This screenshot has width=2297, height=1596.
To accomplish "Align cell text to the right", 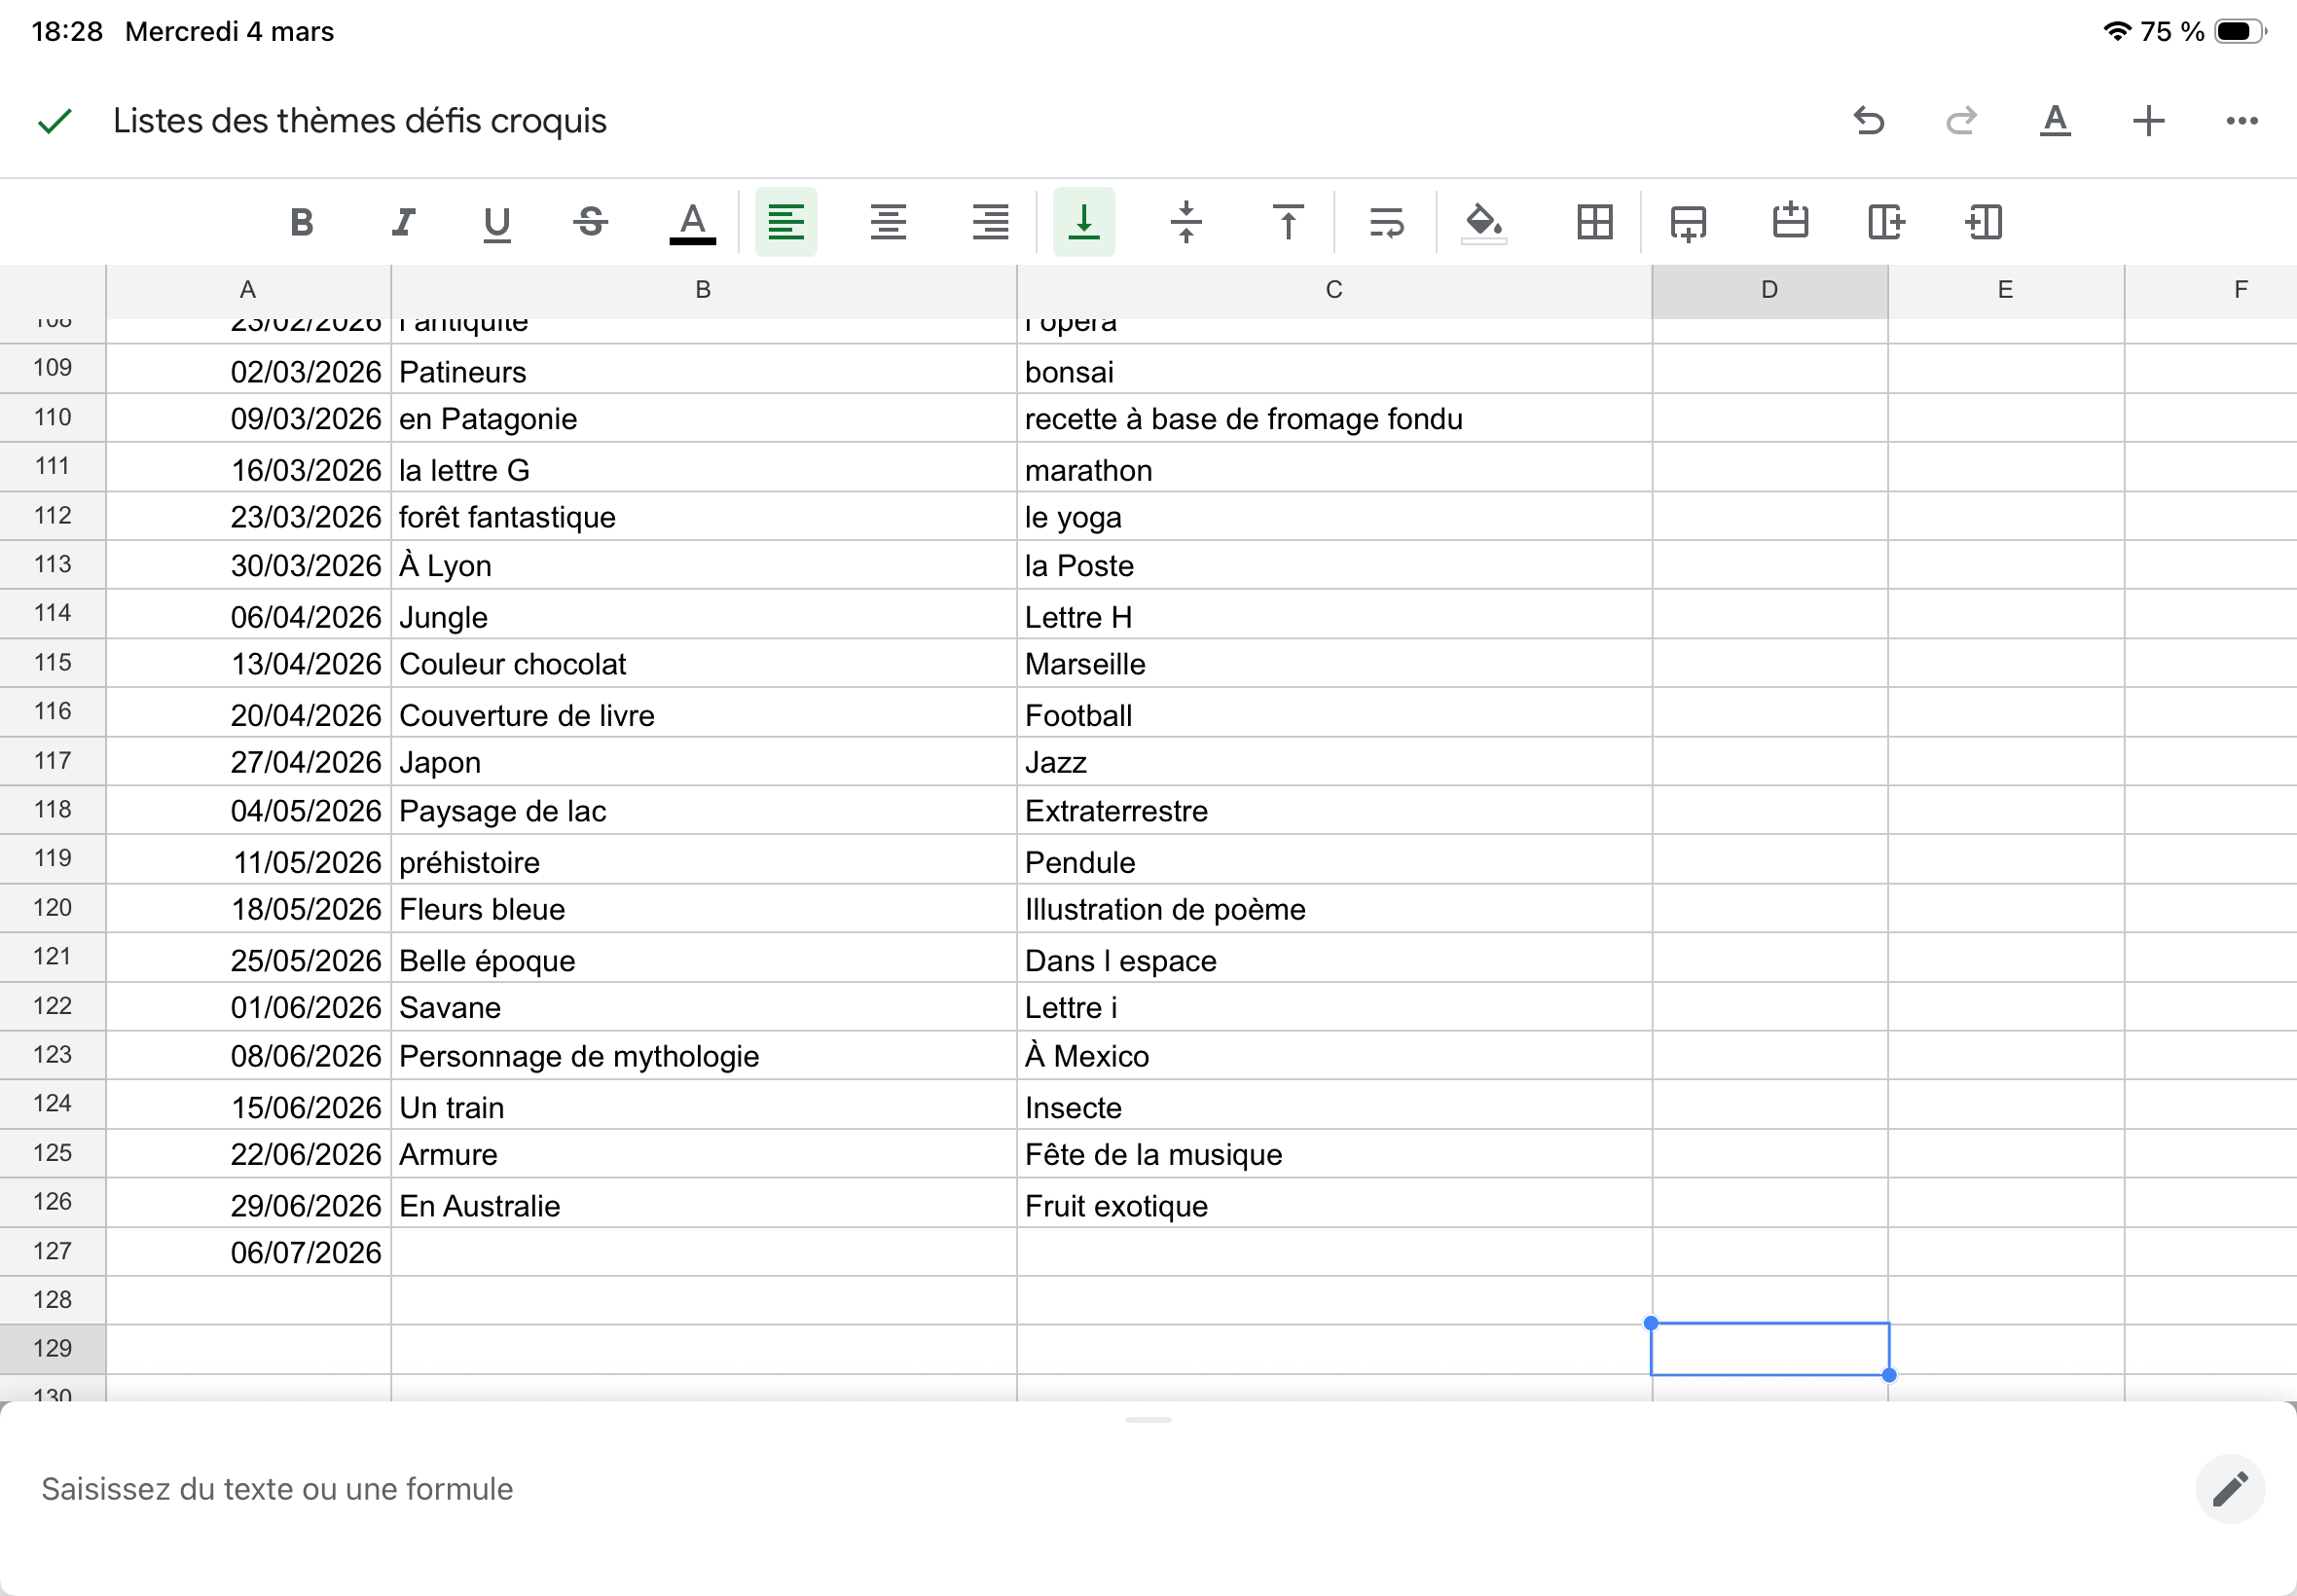I will point(990,222).
